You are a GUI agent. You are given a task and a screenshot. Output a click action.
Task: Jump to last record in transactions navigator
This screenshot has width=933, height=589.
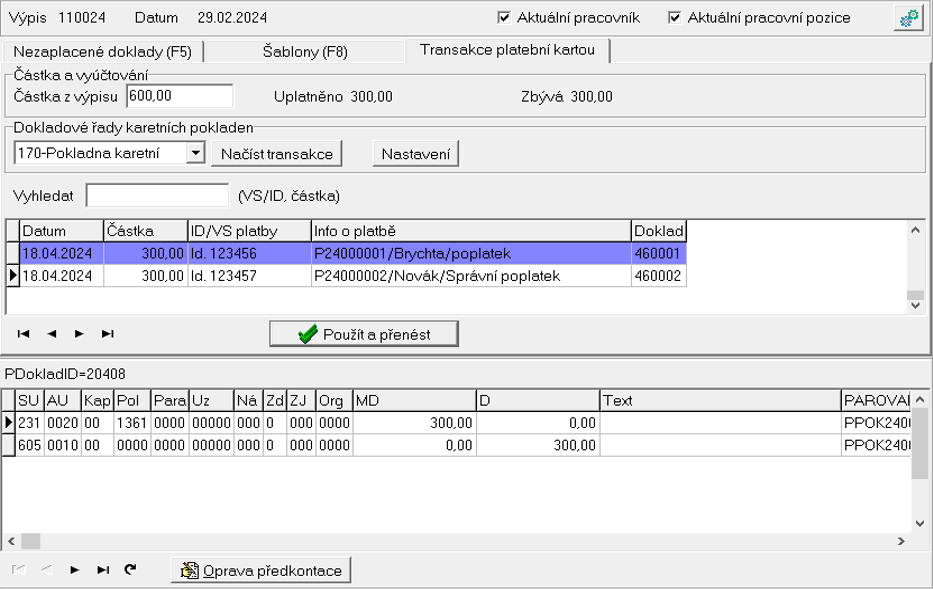[107, 334]
